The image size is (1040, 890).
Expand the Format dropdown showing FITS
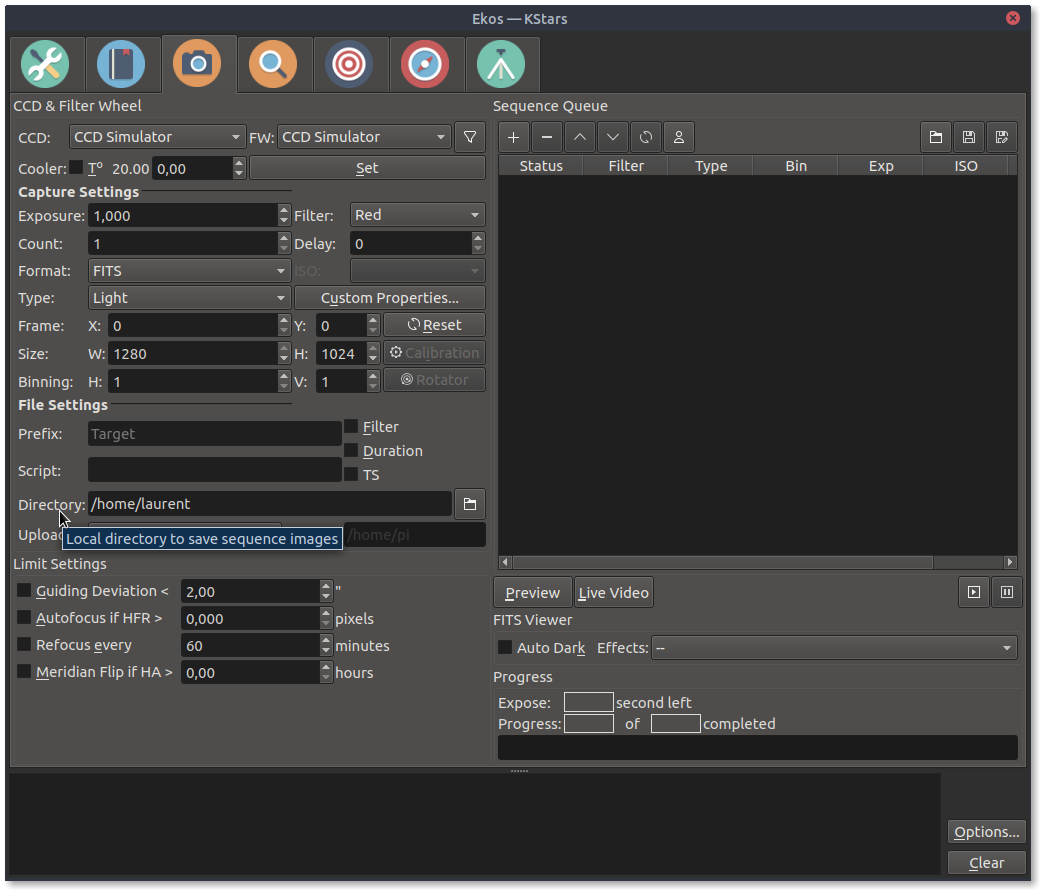click(189, 271)
